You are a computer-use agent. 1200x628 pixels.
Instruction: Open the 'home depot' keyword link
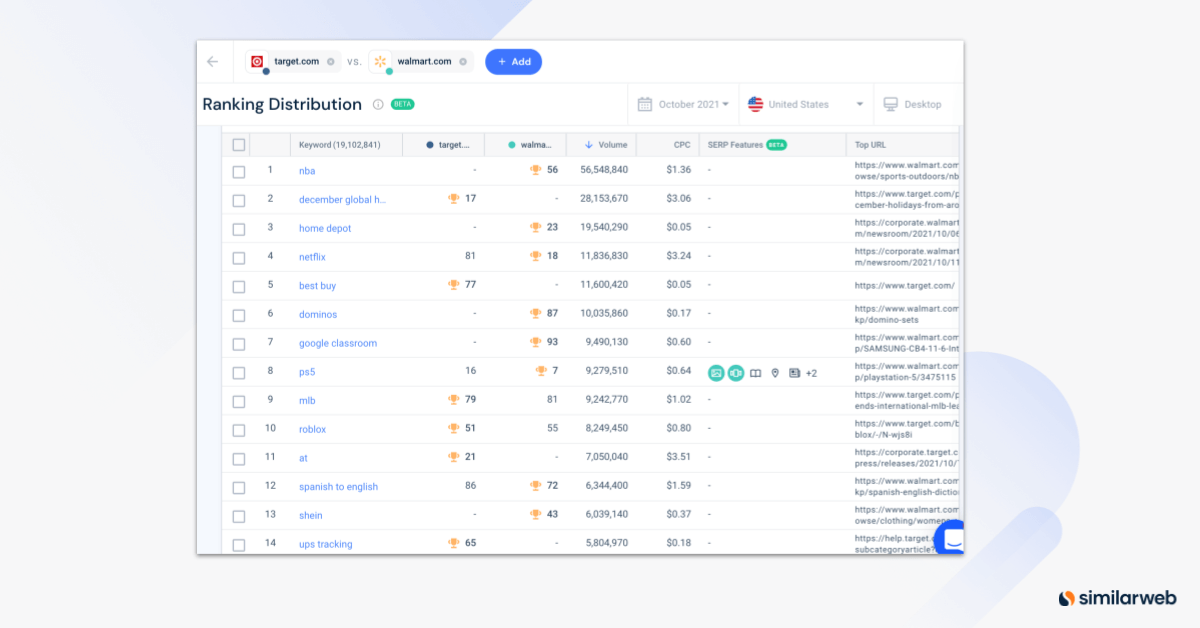pyautogui.click(x=325, y=228)
